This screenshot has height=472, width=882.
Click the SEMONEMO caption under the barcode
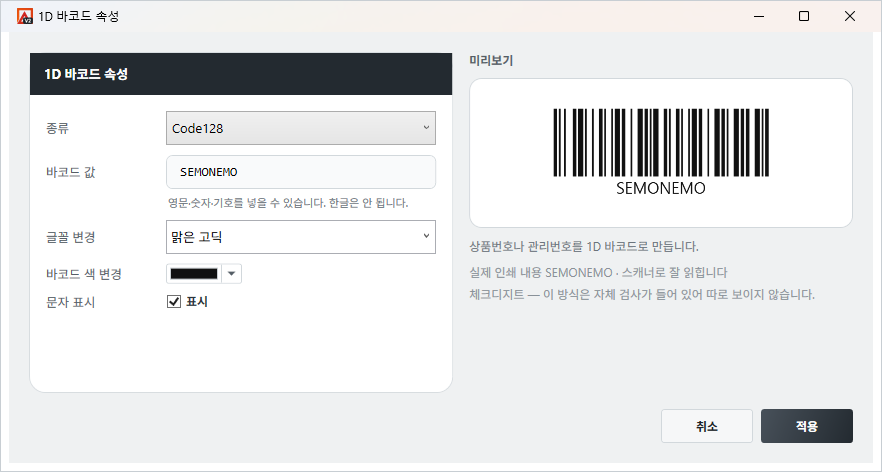click(661, 188)
